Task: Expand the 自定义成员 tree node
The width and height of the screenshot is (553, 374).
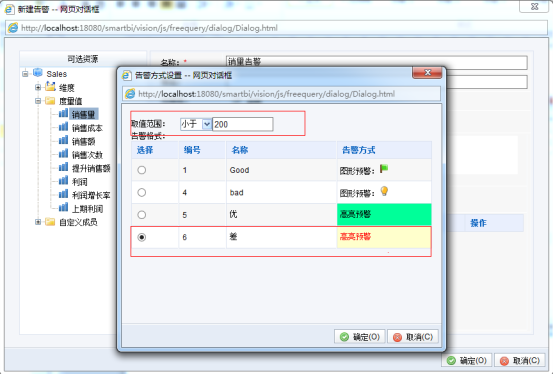Action: pos(38,222)
